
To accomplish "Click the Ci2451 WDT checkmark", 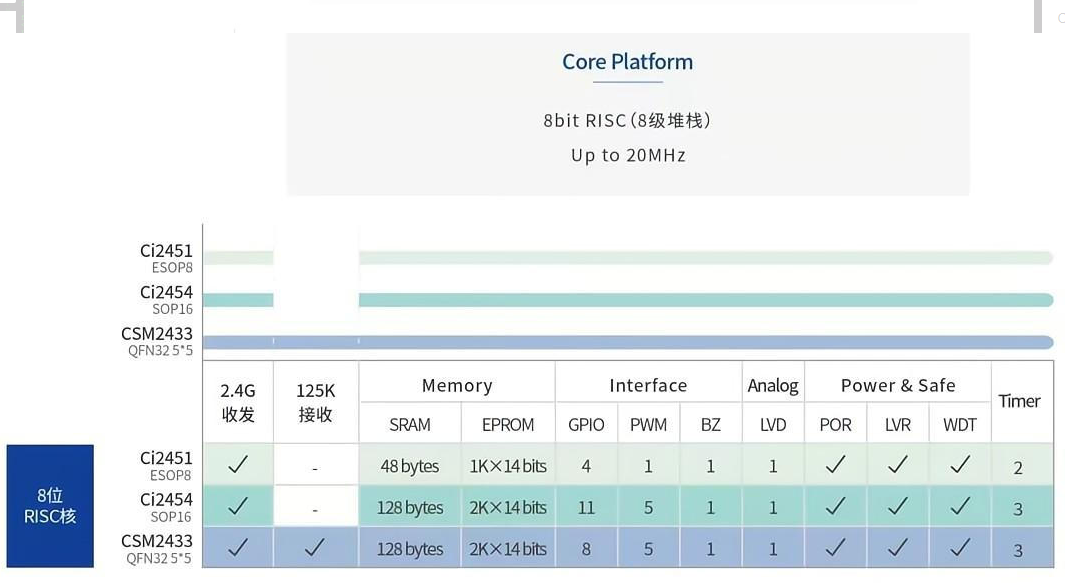I will 960,465.
